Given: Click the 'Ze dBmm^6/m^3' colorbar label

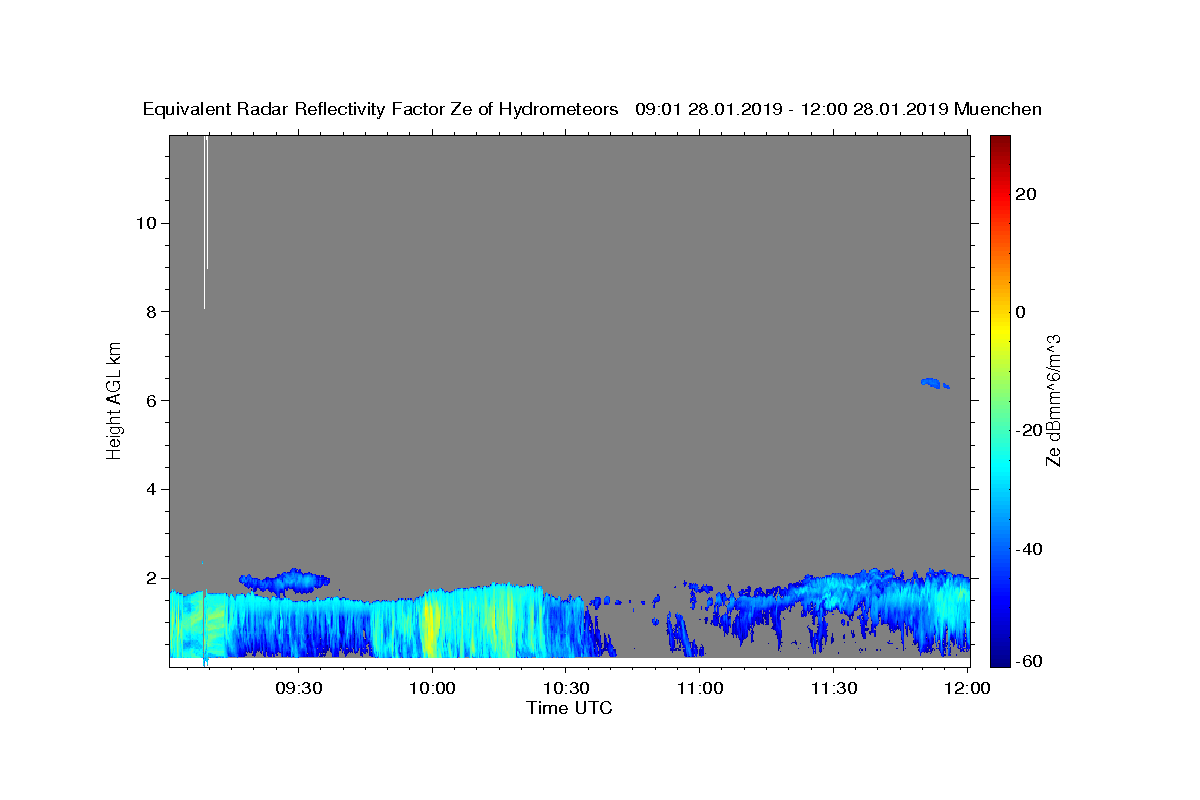Looking at the screenshot, I should pos(1053,400).
